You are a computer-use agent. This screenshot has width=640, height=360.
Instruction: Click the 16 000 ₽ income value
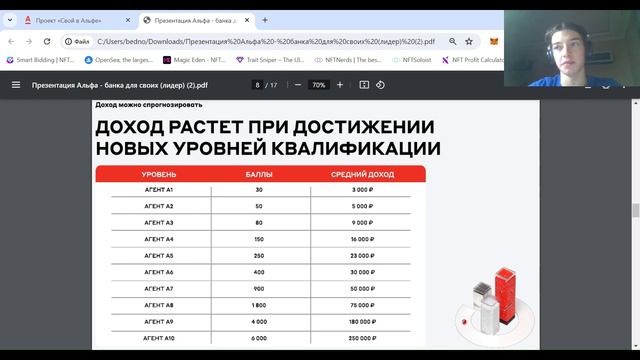point(362,239)
